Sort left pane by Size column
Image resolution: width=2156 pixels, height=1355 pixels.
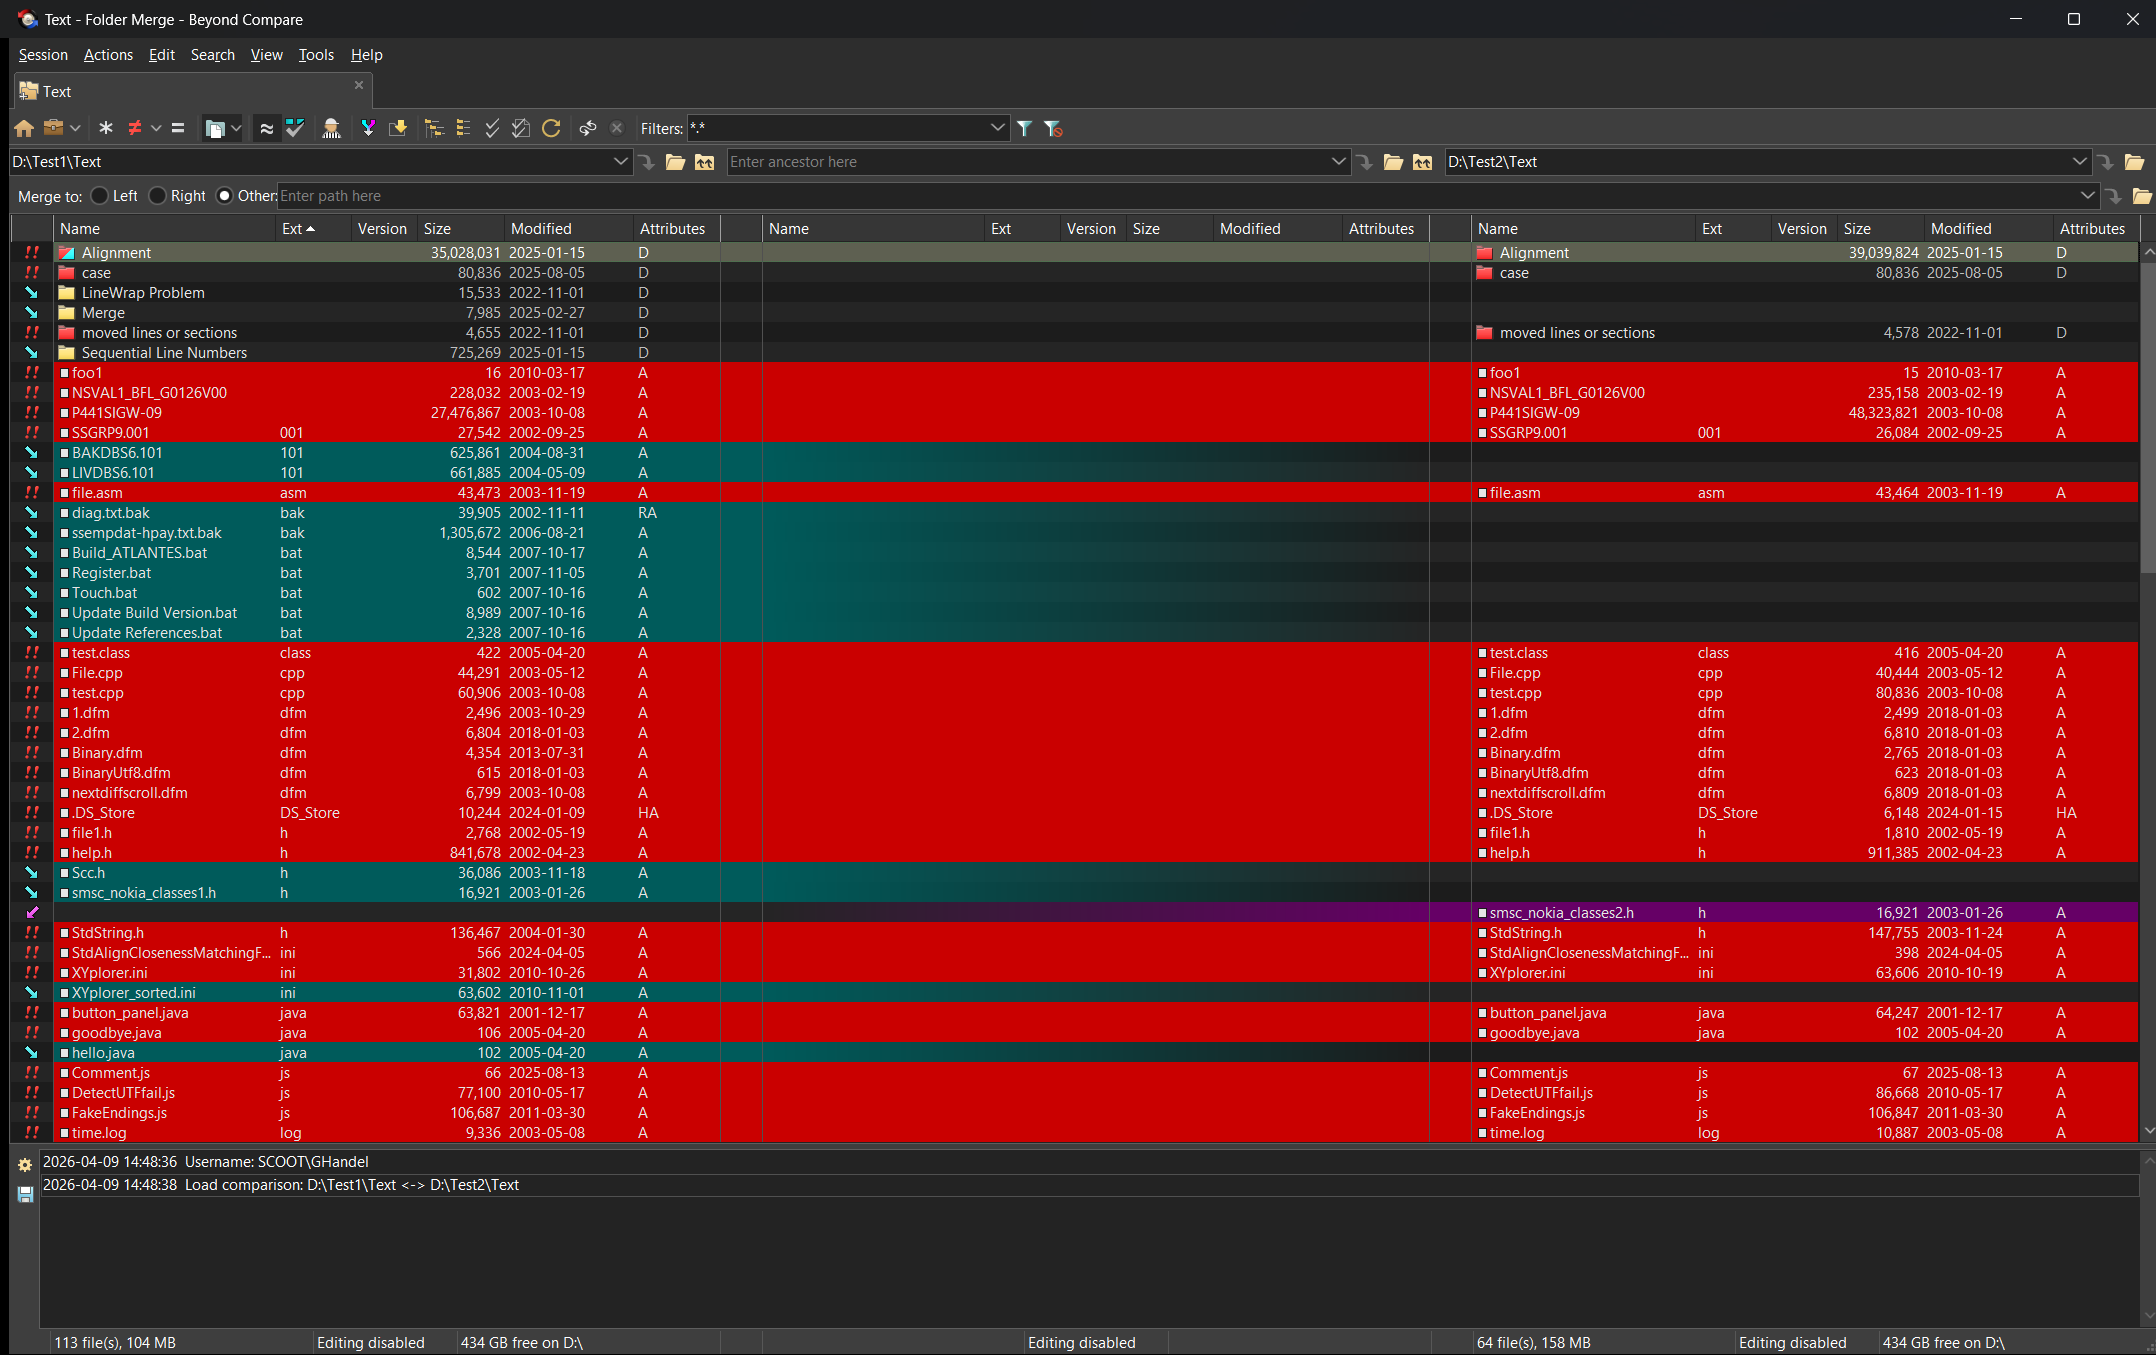(460, 229)
